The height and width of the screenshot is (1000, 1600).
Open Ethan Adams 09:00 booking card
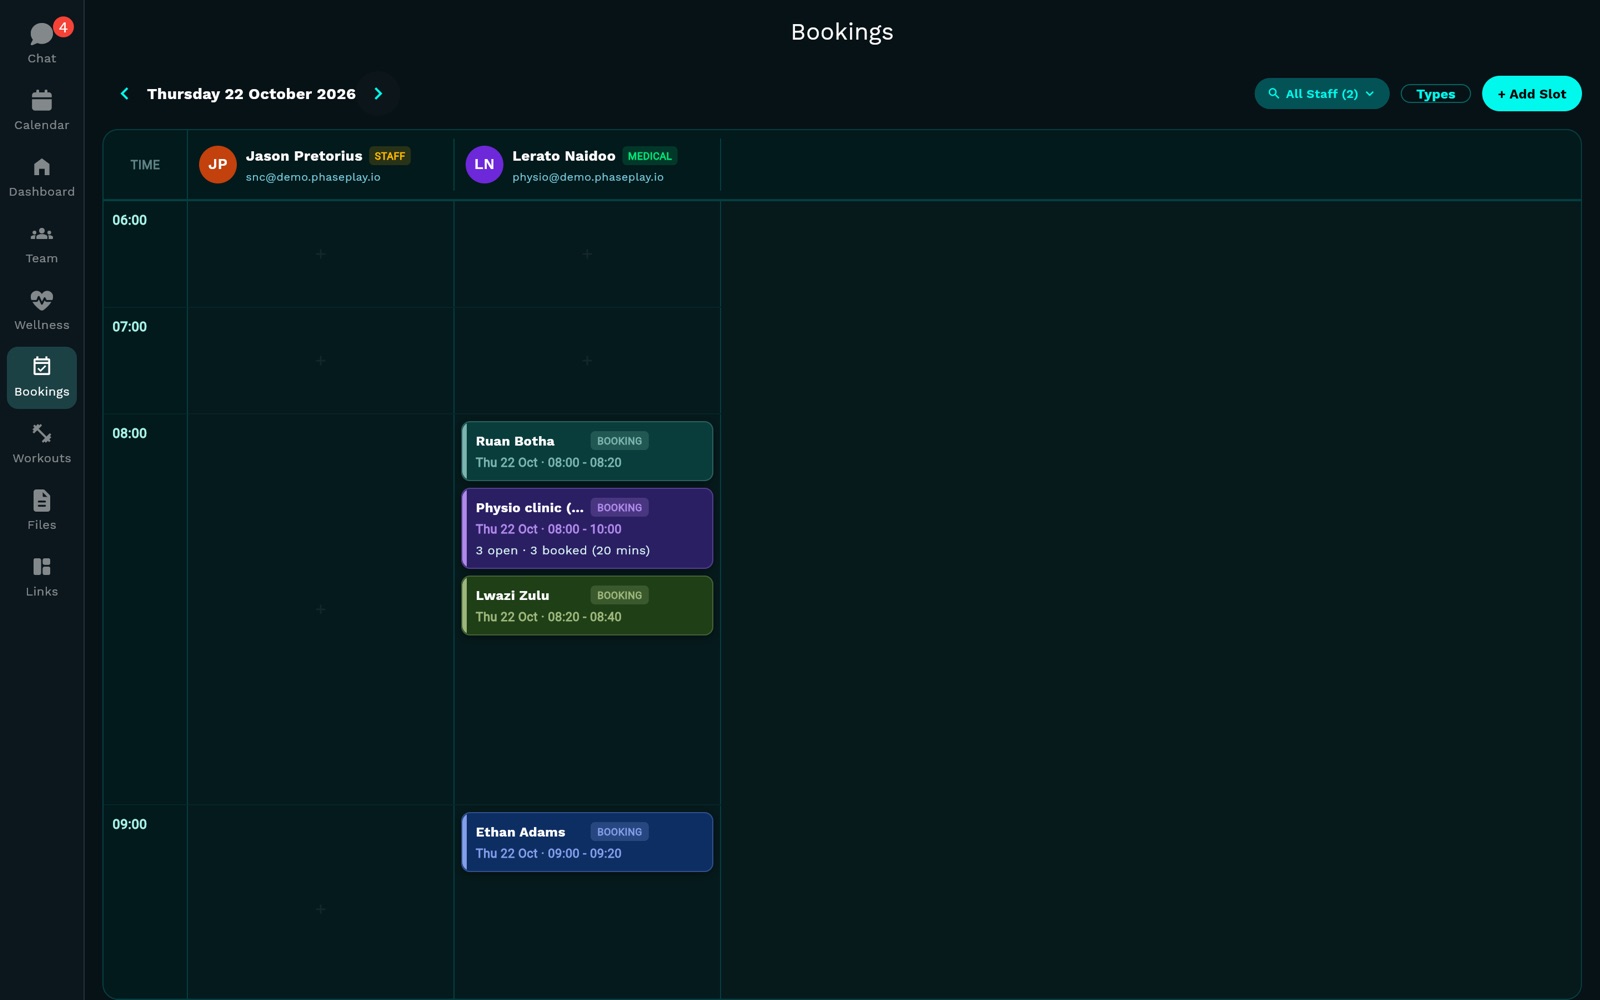click(587, 842)
